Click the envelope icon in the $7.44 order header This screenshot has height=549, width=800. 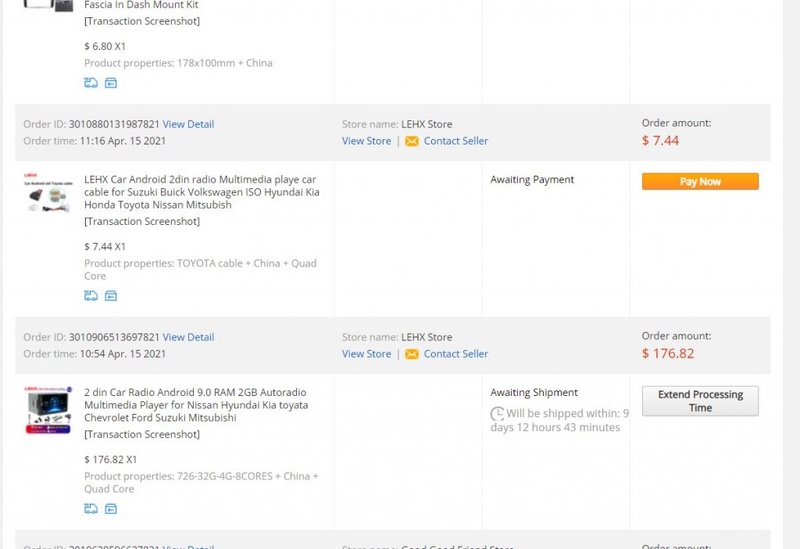[x=411, y=141]
